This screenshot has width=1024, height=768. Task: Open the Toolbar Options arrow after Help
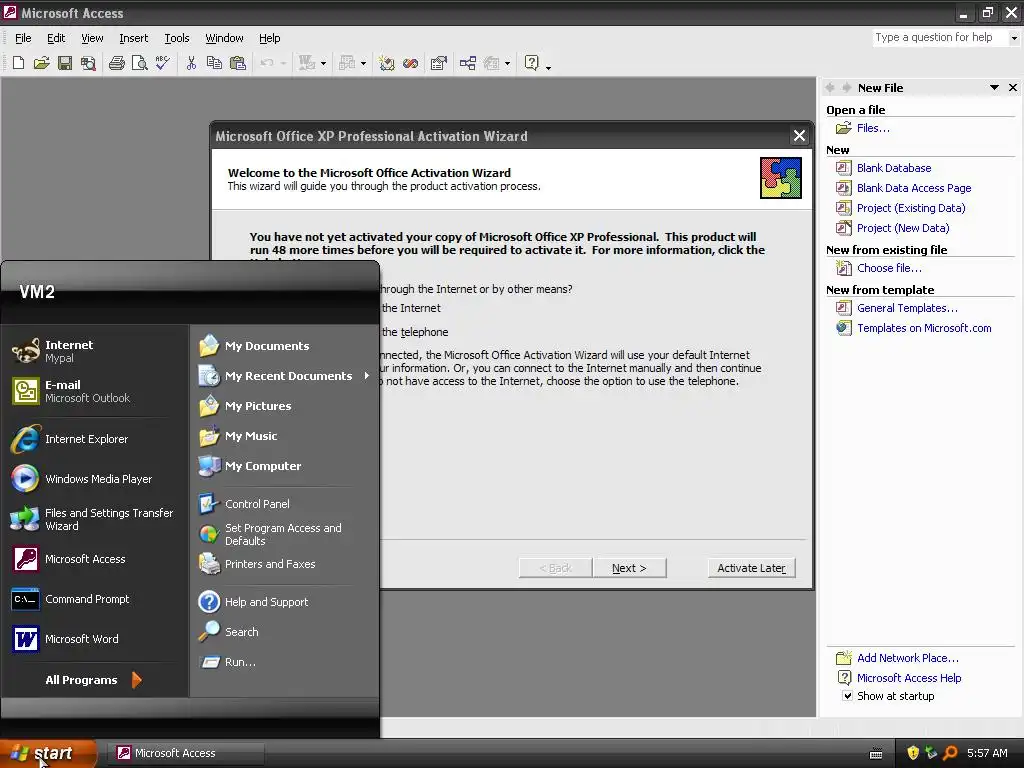[x=548, y=67]
